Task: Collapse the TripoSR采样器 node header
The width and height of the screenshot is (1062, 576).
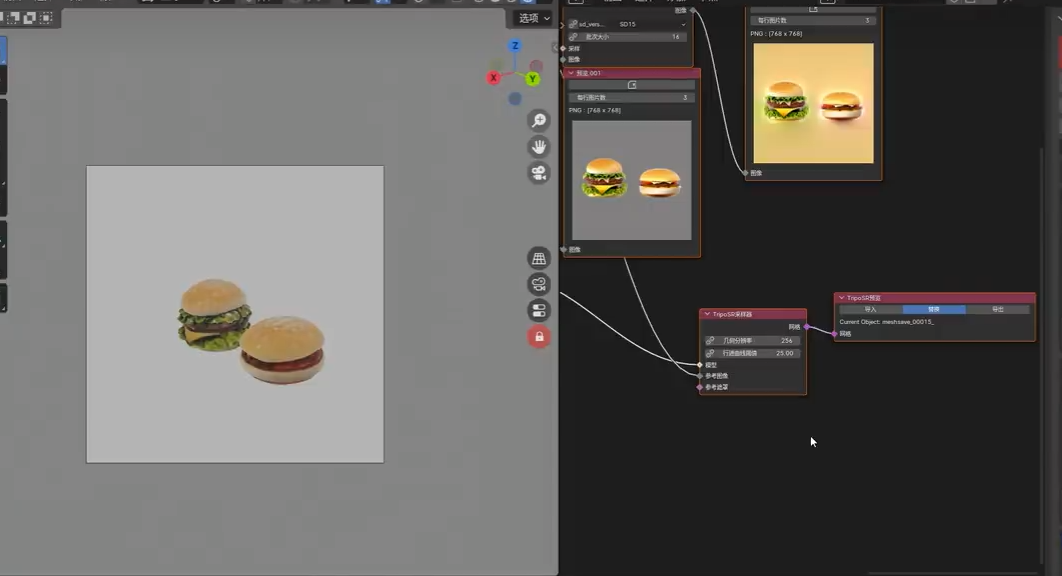Action: [707, 314]
